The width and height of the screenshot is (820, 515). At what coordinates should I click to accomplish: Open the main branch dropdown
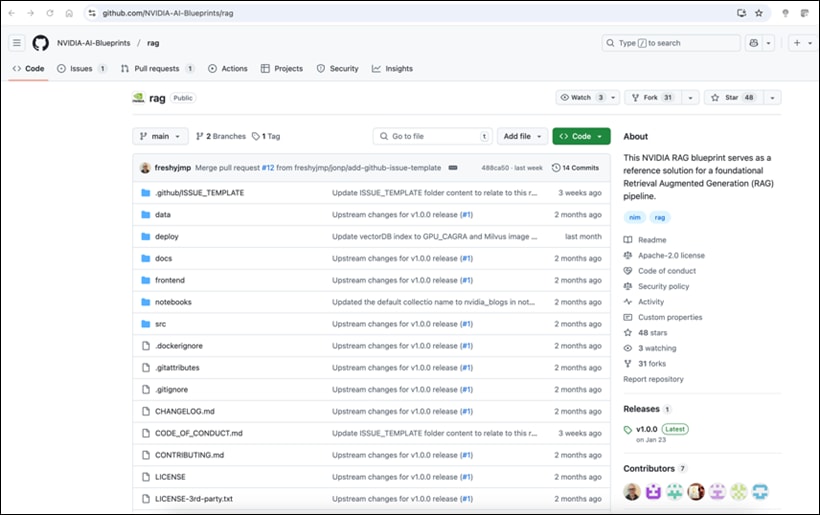160,136
